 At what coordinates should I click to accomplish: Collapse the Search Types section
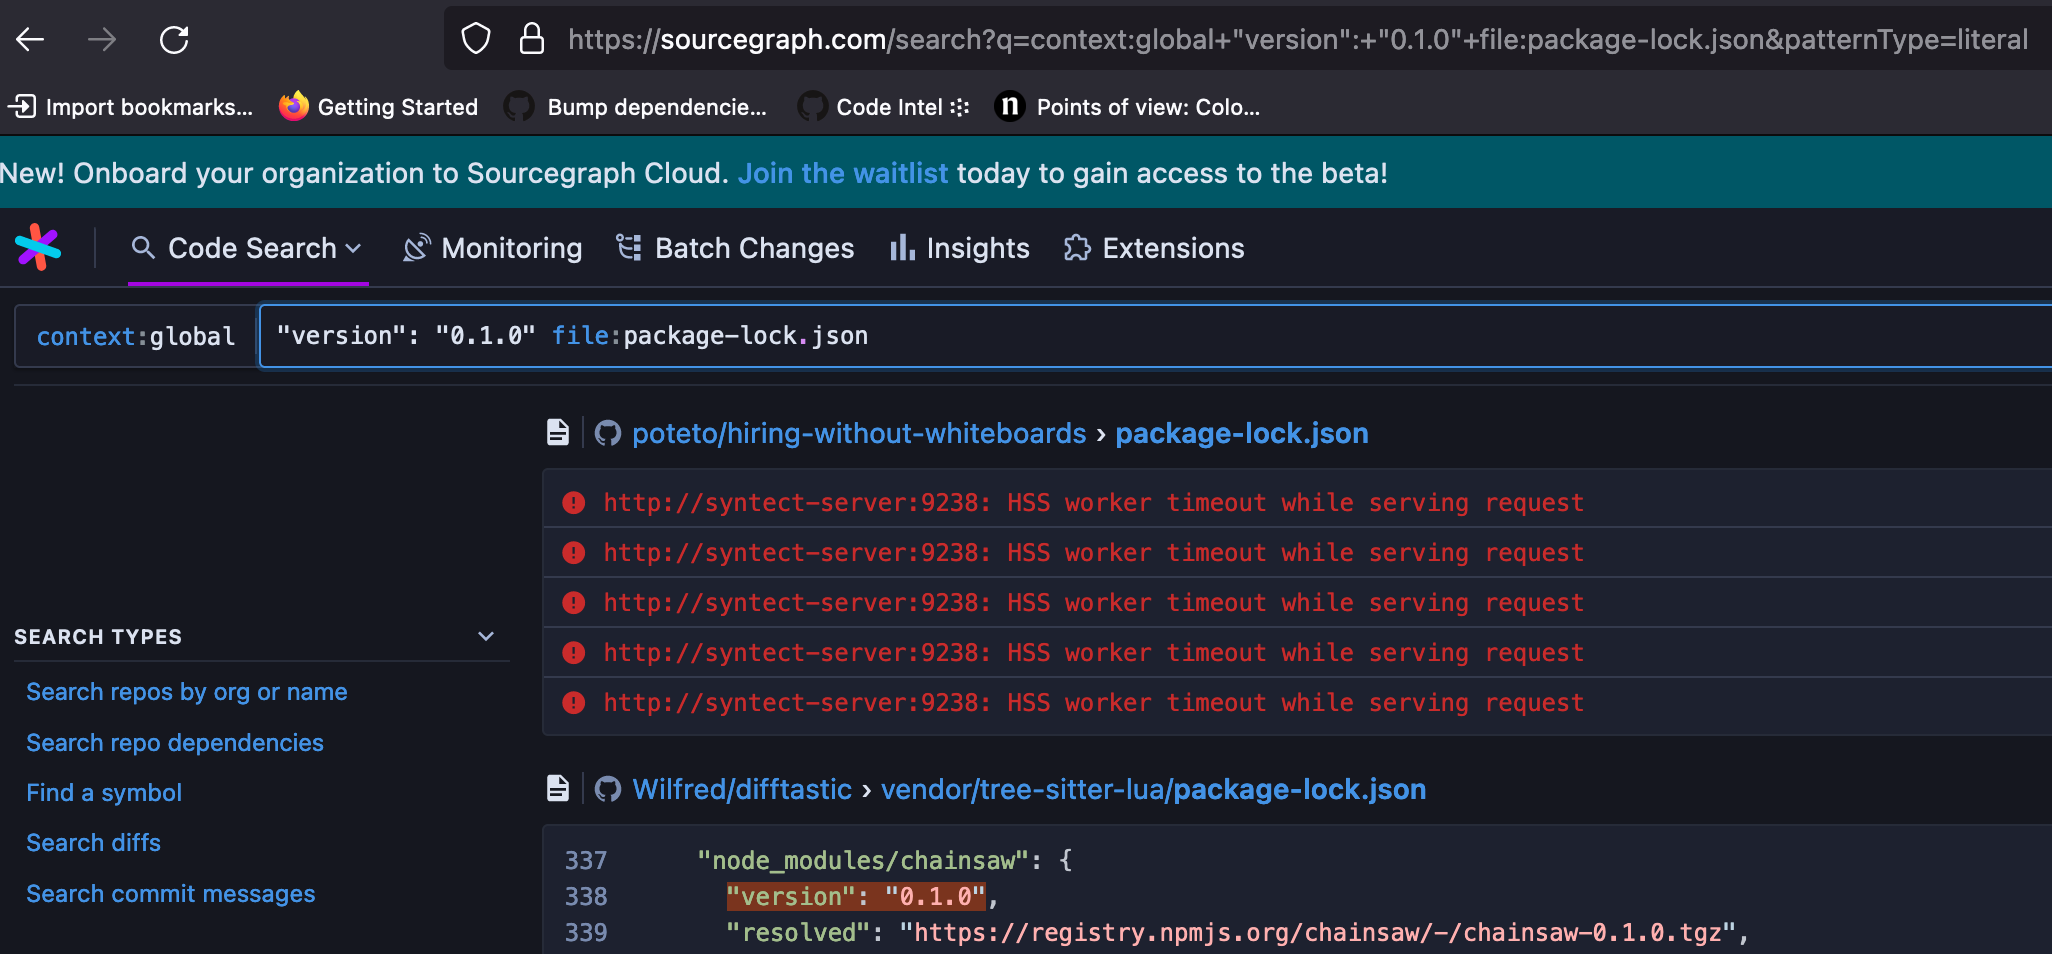pyautogui.click(x=486, y=636)
